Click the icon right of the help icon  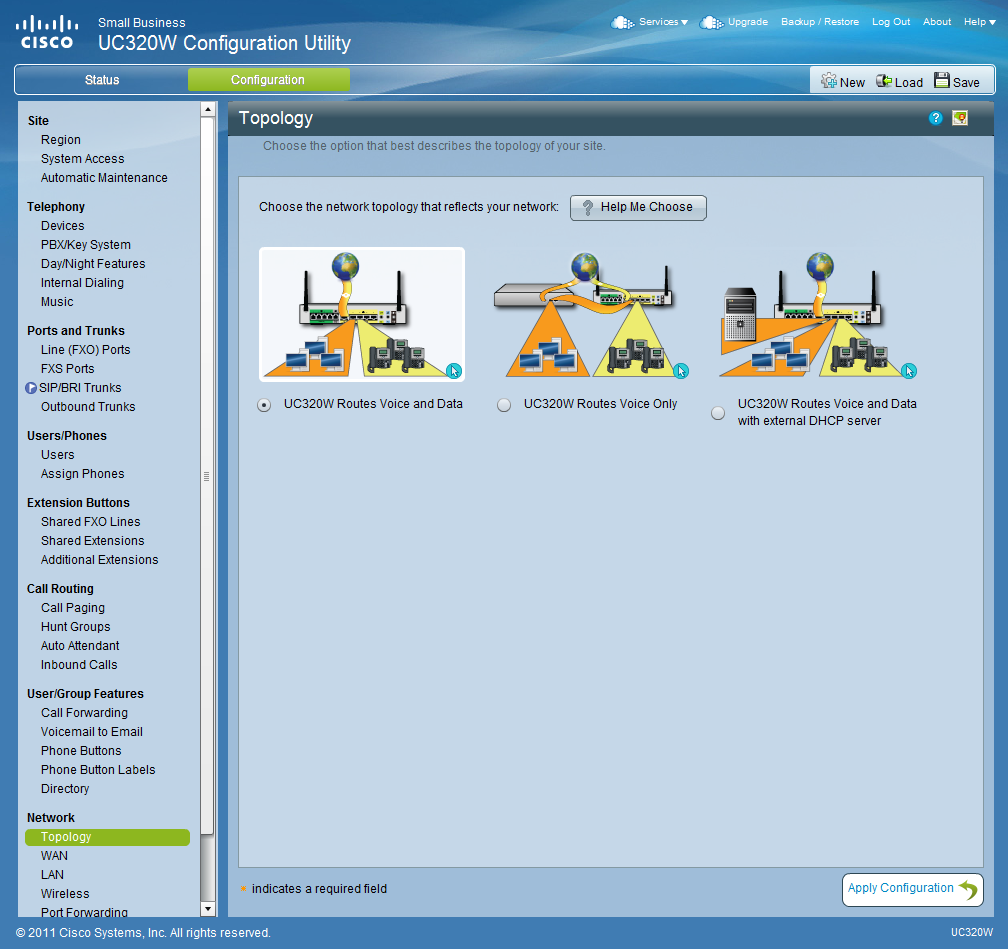point(960,118)
